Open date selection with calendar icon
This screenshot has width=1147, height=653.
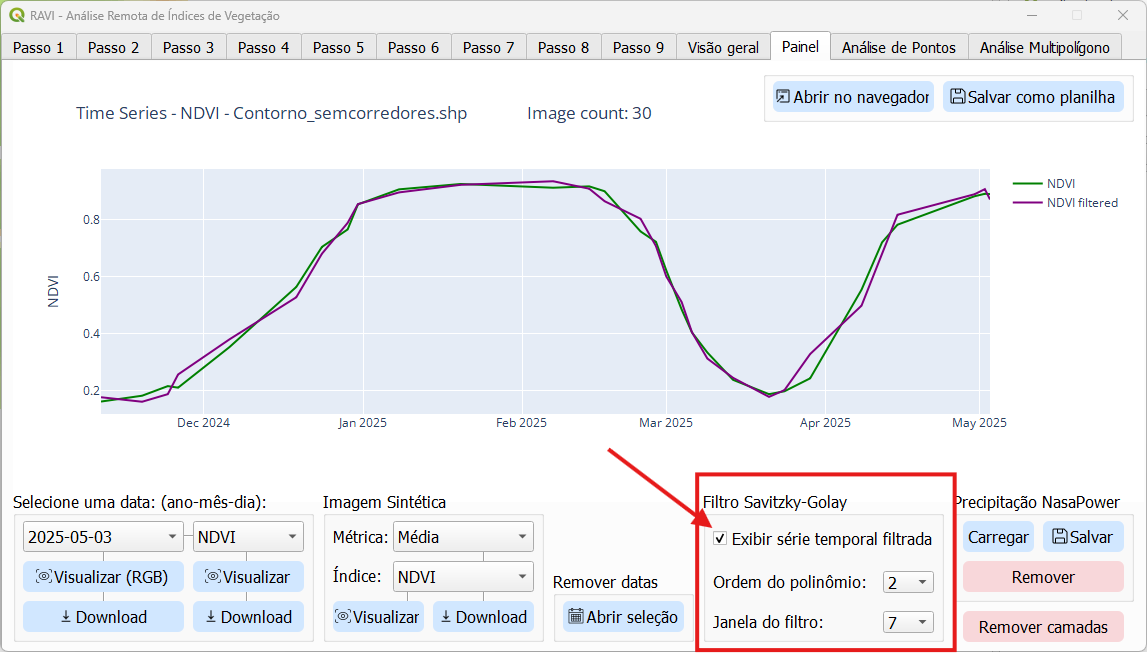coord(622,617)
